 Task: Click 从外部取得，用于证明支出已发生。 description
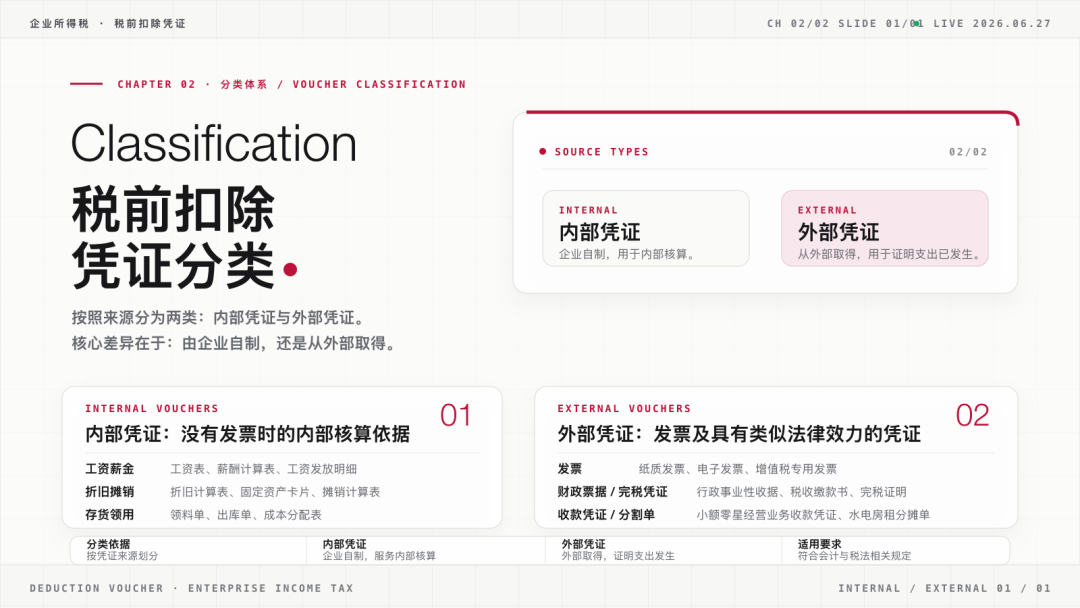click(x=891, y=254)
